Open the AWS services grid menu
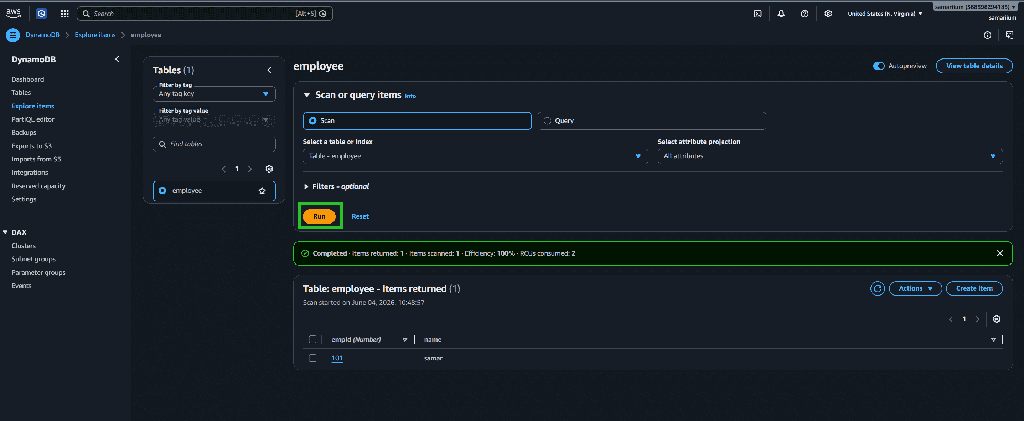Image resolution: width=1024 pixels, height=421 pixels. point(65,13)
